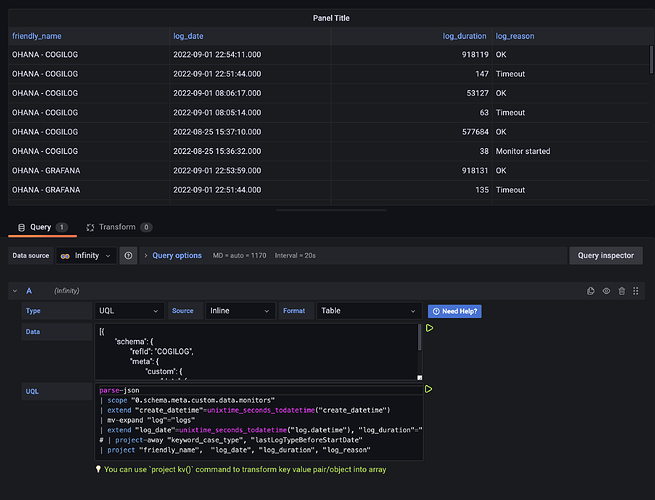Collapse query A row chevron
This screenshot has width=655, height=500.
click(x=14, y=291)
